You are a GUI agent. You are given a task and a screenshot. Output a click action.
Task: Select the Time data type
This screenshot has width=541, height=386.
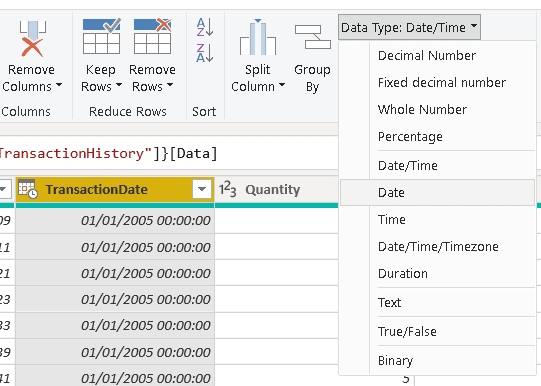point(437,219)
